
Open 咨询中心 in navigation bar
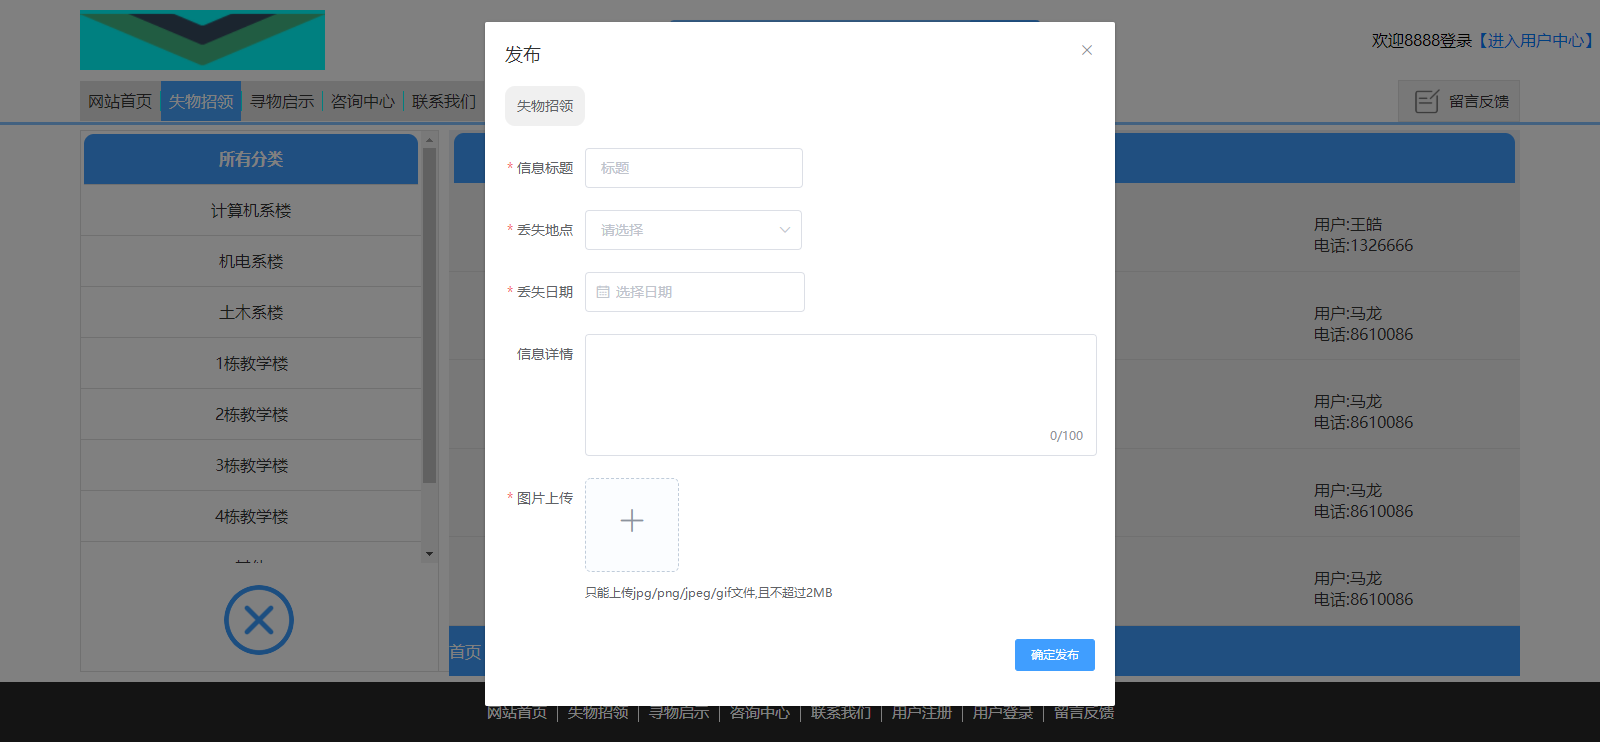coord(363,101)
